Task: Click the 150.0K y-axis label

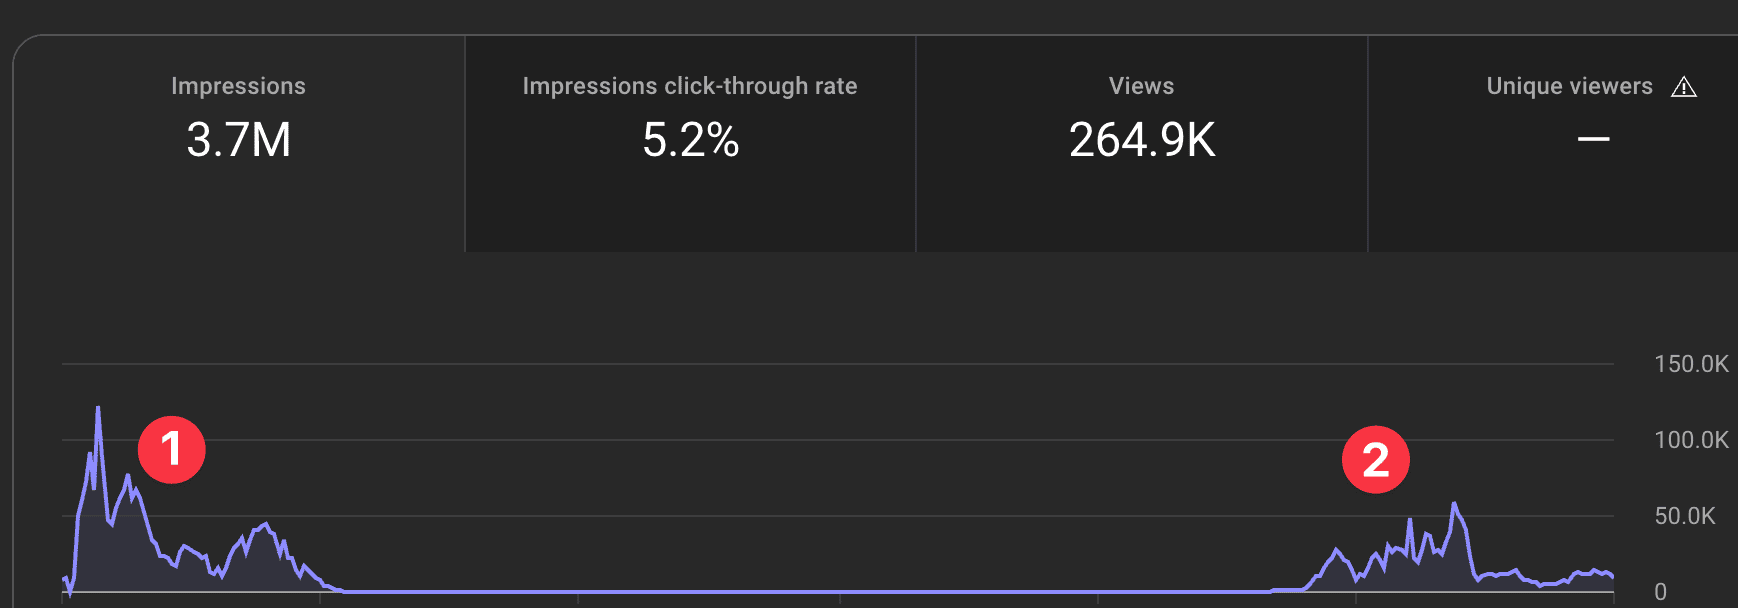Action: point(1691,364)
